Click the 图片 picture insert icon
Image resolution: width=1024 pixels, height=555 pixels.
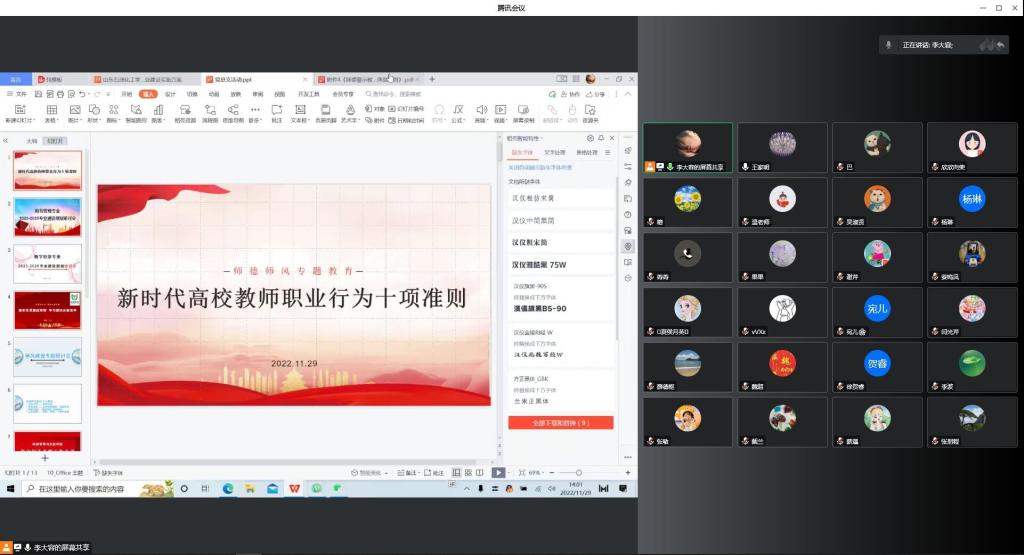pos(74,109)
